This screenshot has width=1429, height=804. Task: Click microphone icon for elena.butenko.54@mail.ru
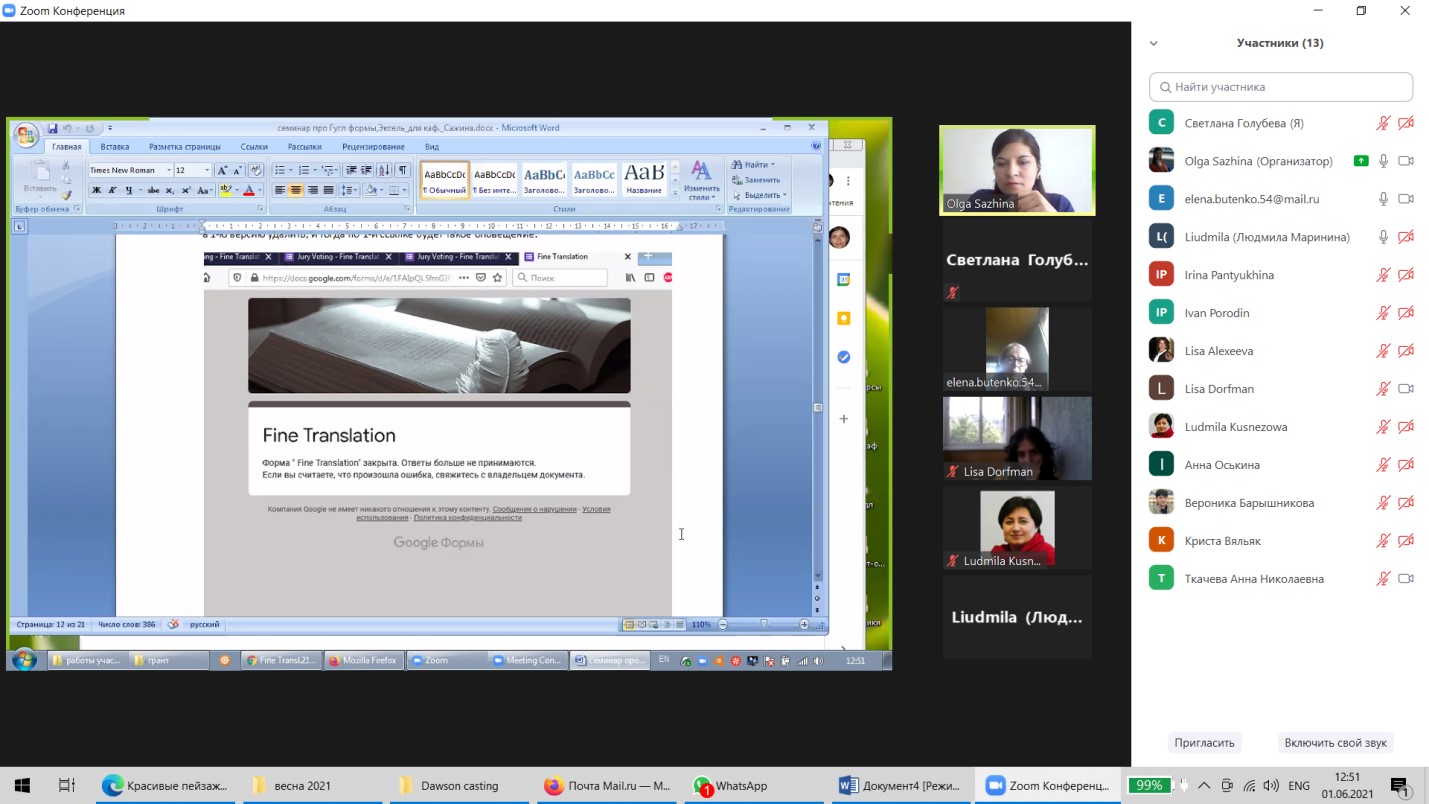[1384, 199]
